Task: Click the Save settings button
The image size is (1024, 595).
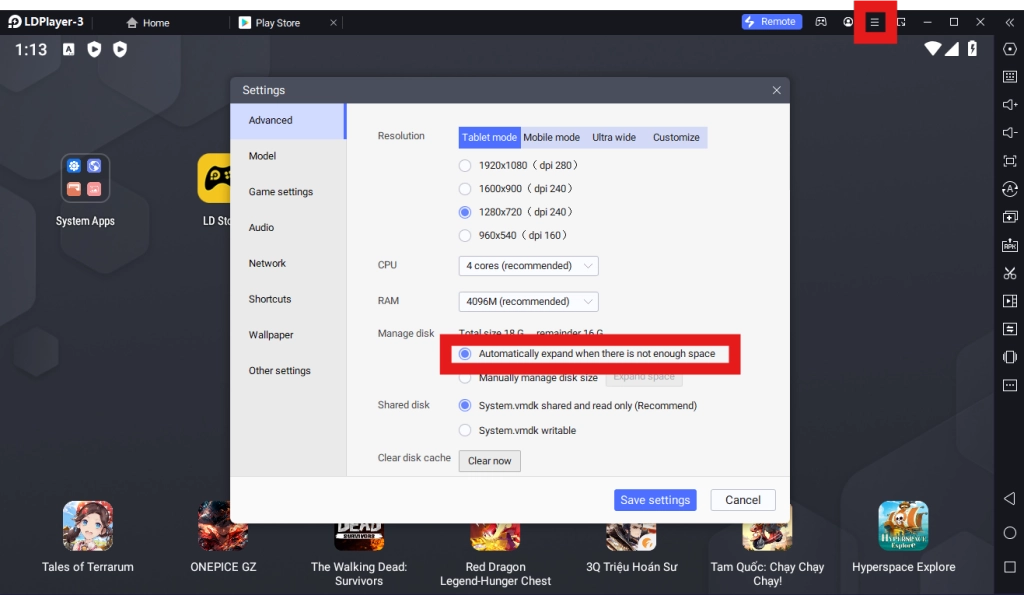Action: coord(655,499)
